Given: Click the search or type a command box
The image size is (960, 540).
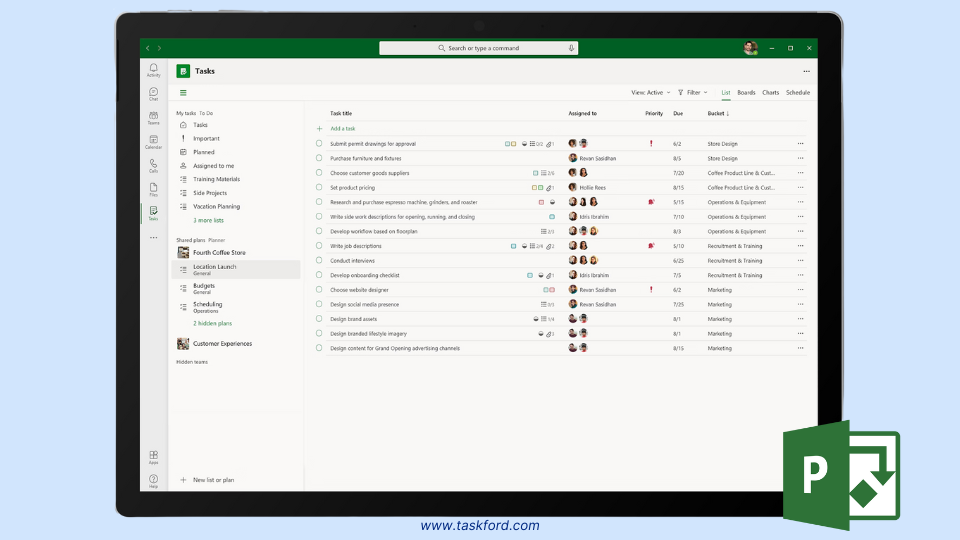Looking at the screenshot, I should coord(478,48).
